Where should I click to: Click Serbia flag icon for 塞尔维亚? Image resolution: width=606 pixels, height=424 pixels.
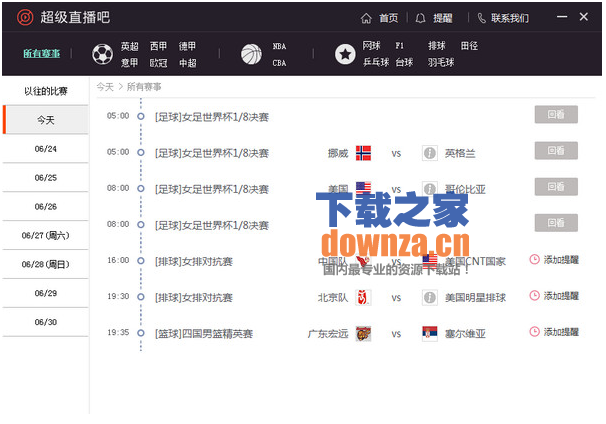[429, 334]
